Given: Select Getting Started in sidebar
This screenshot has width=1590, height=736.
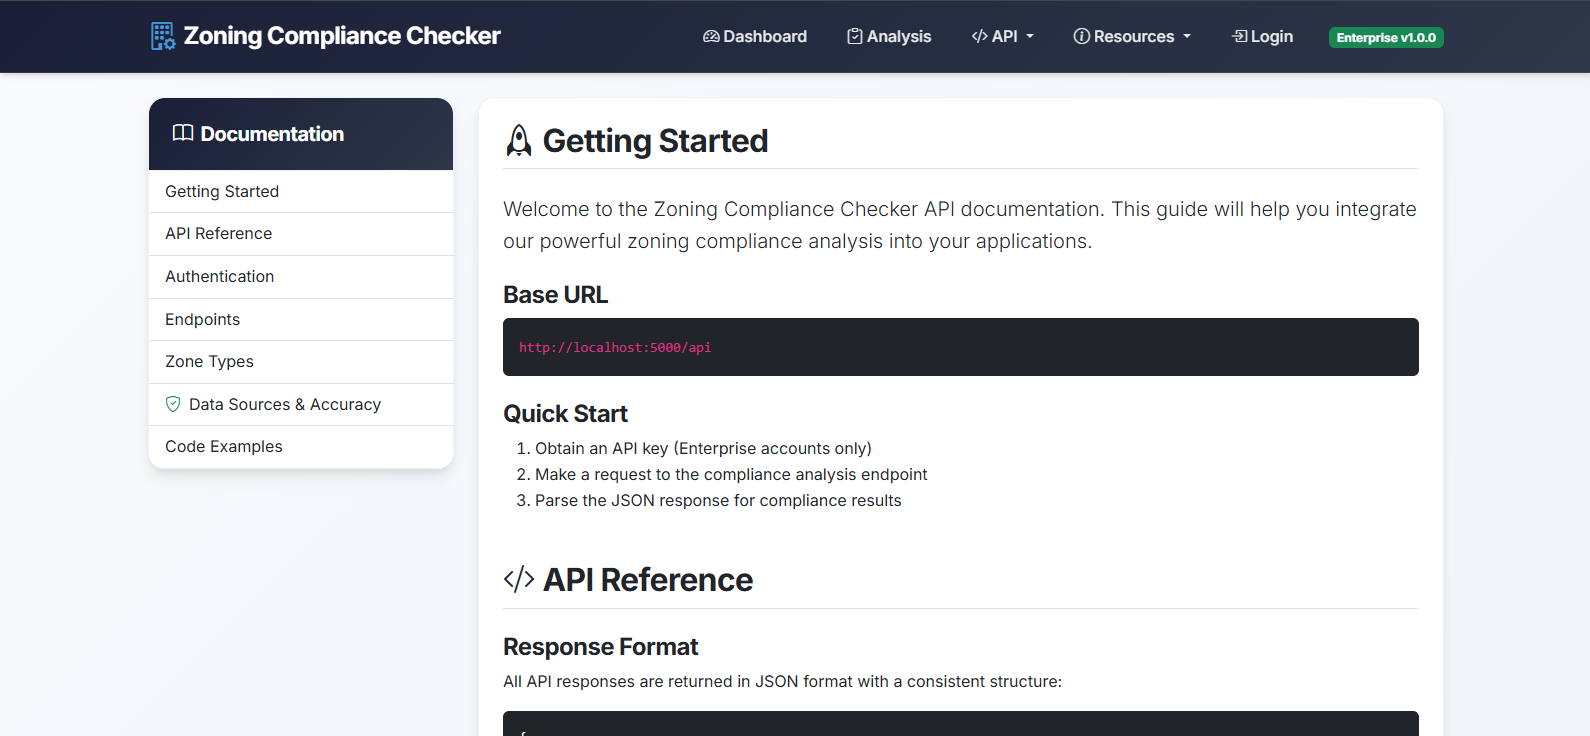Looking at the screenshot, I should 301,191.
